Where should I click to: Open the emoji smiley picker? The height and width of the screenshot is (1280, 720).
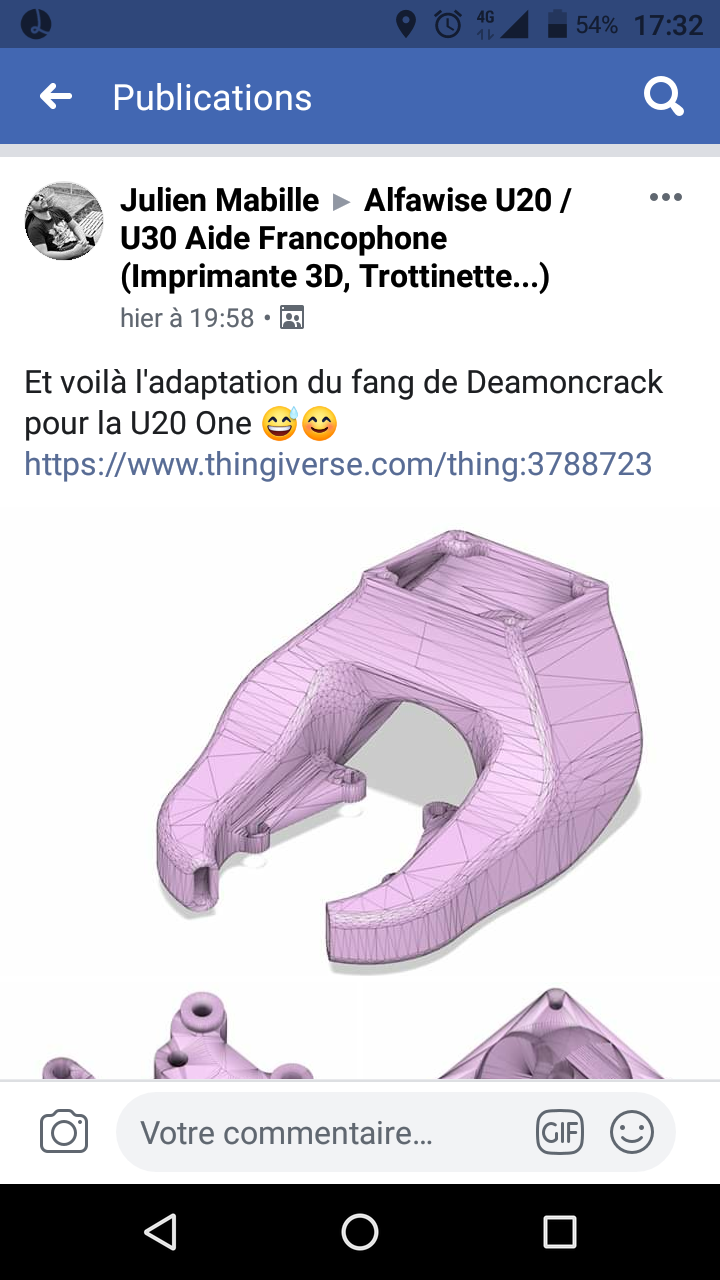631,1132
